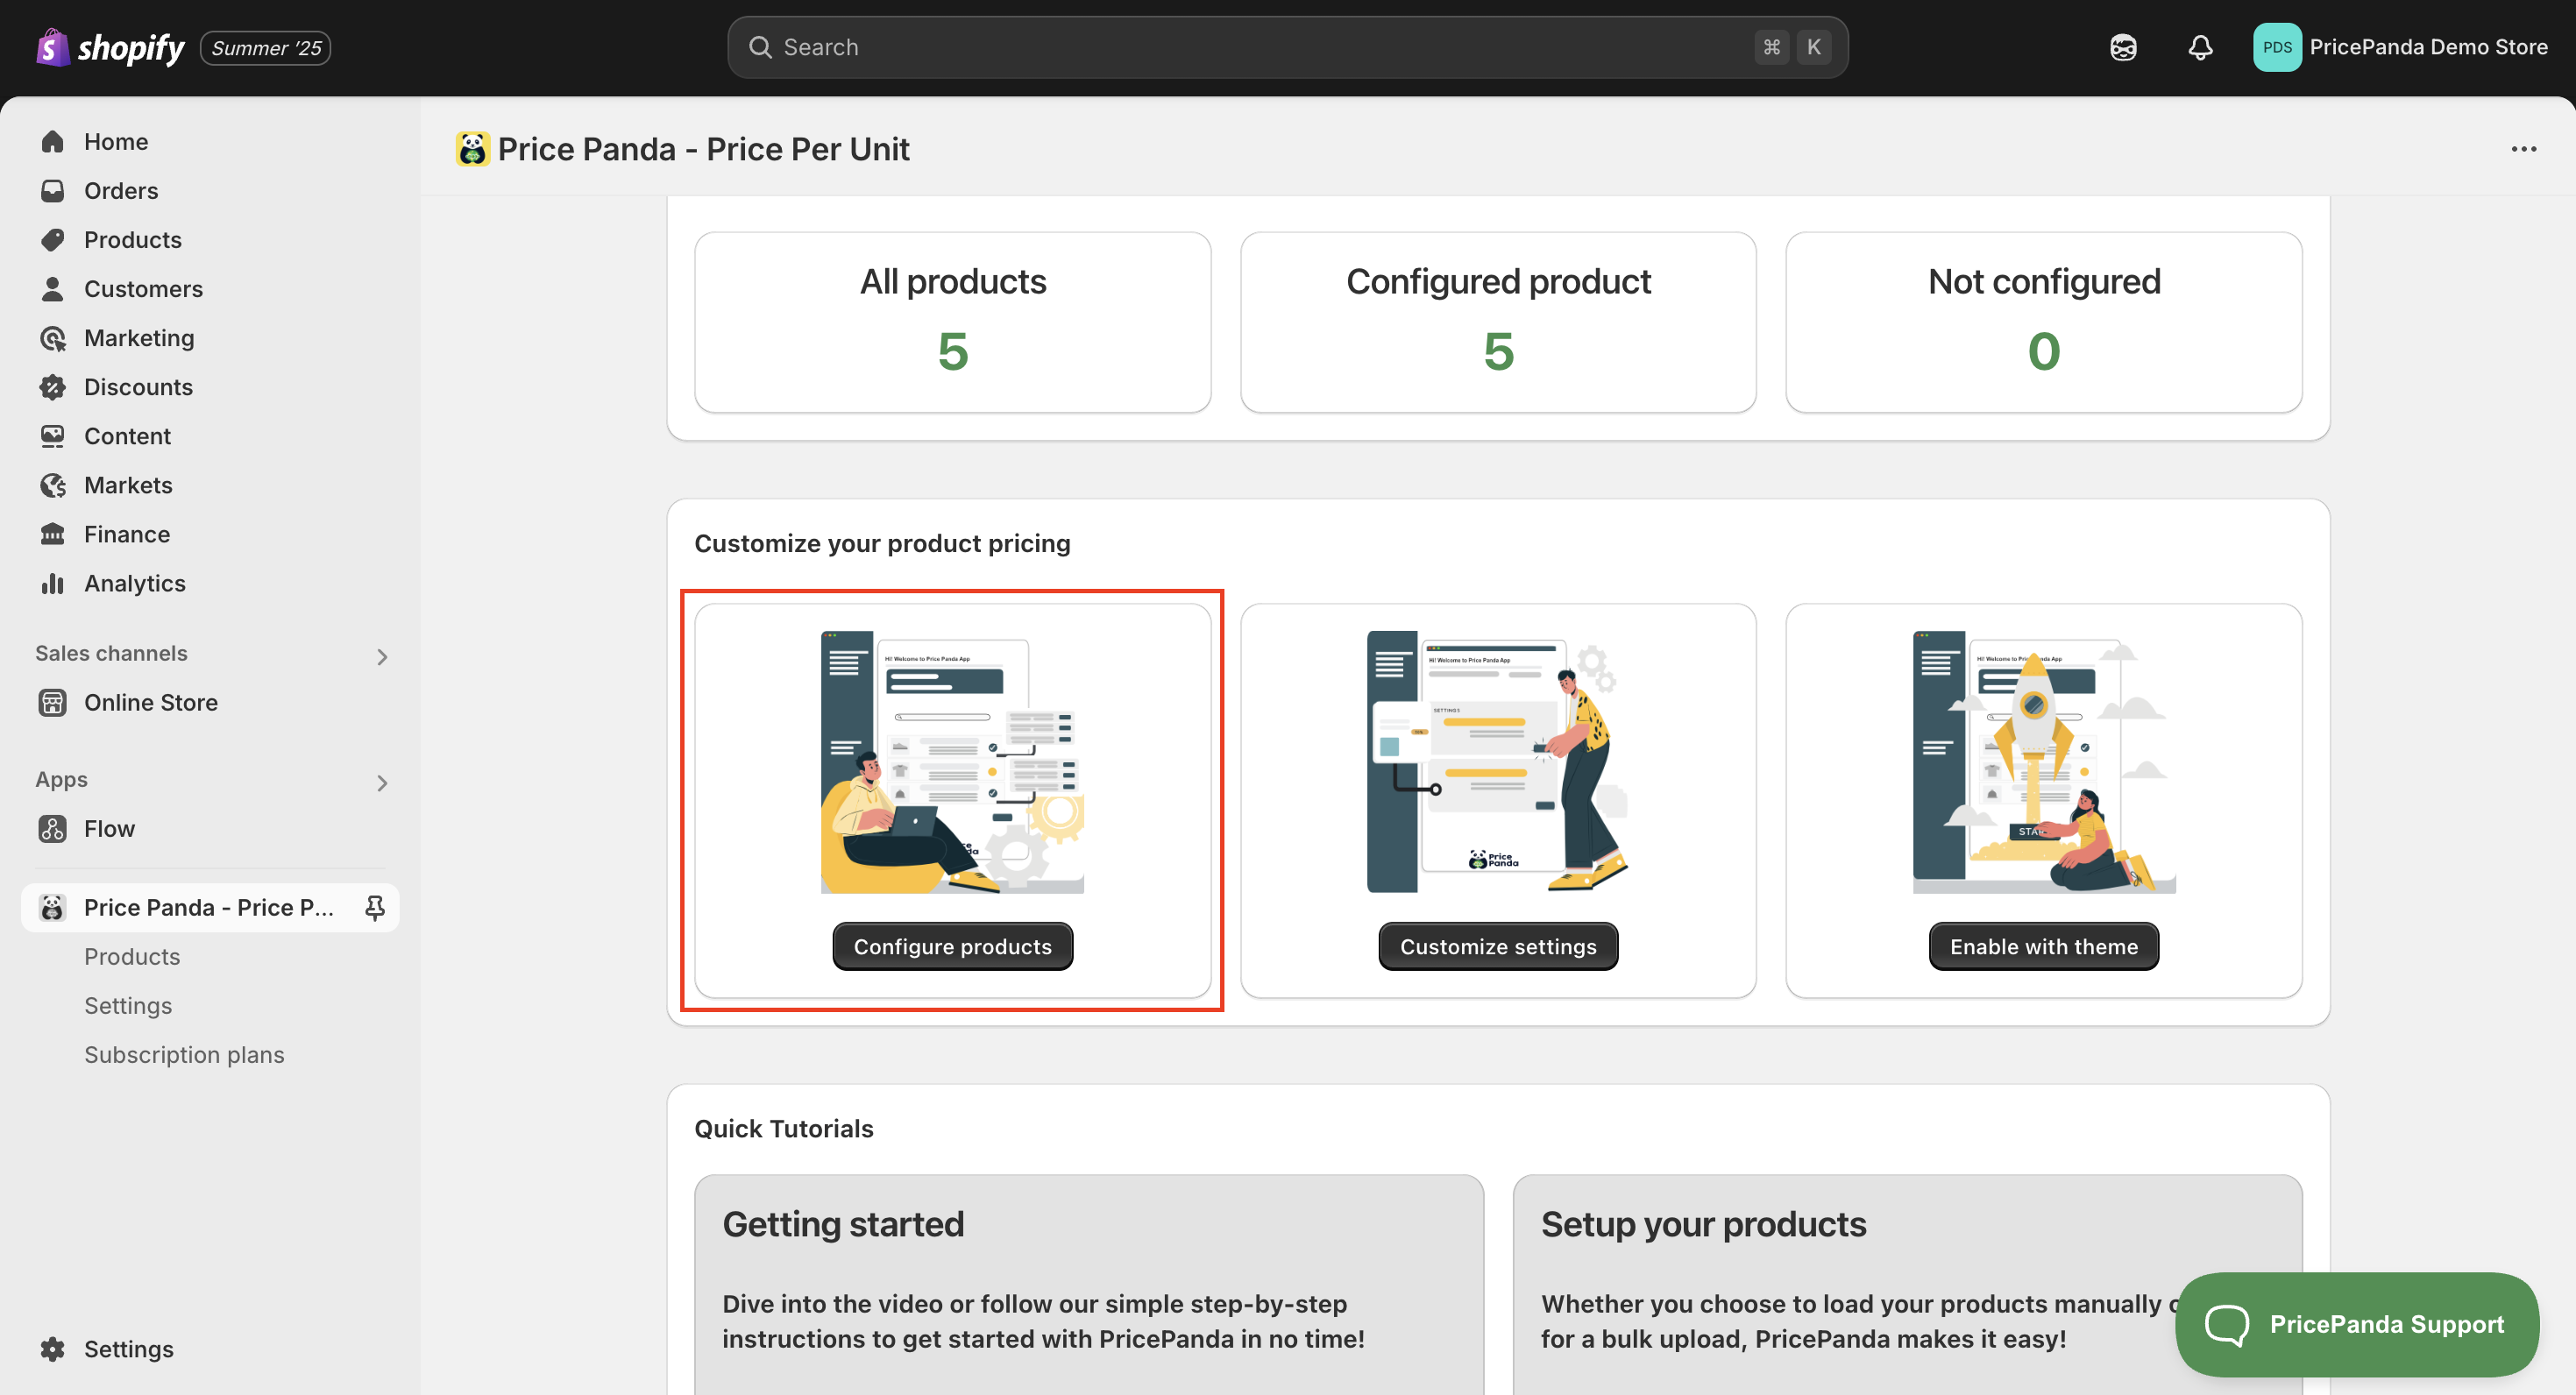Open the Summer '25 edition badge

(266, 48)
